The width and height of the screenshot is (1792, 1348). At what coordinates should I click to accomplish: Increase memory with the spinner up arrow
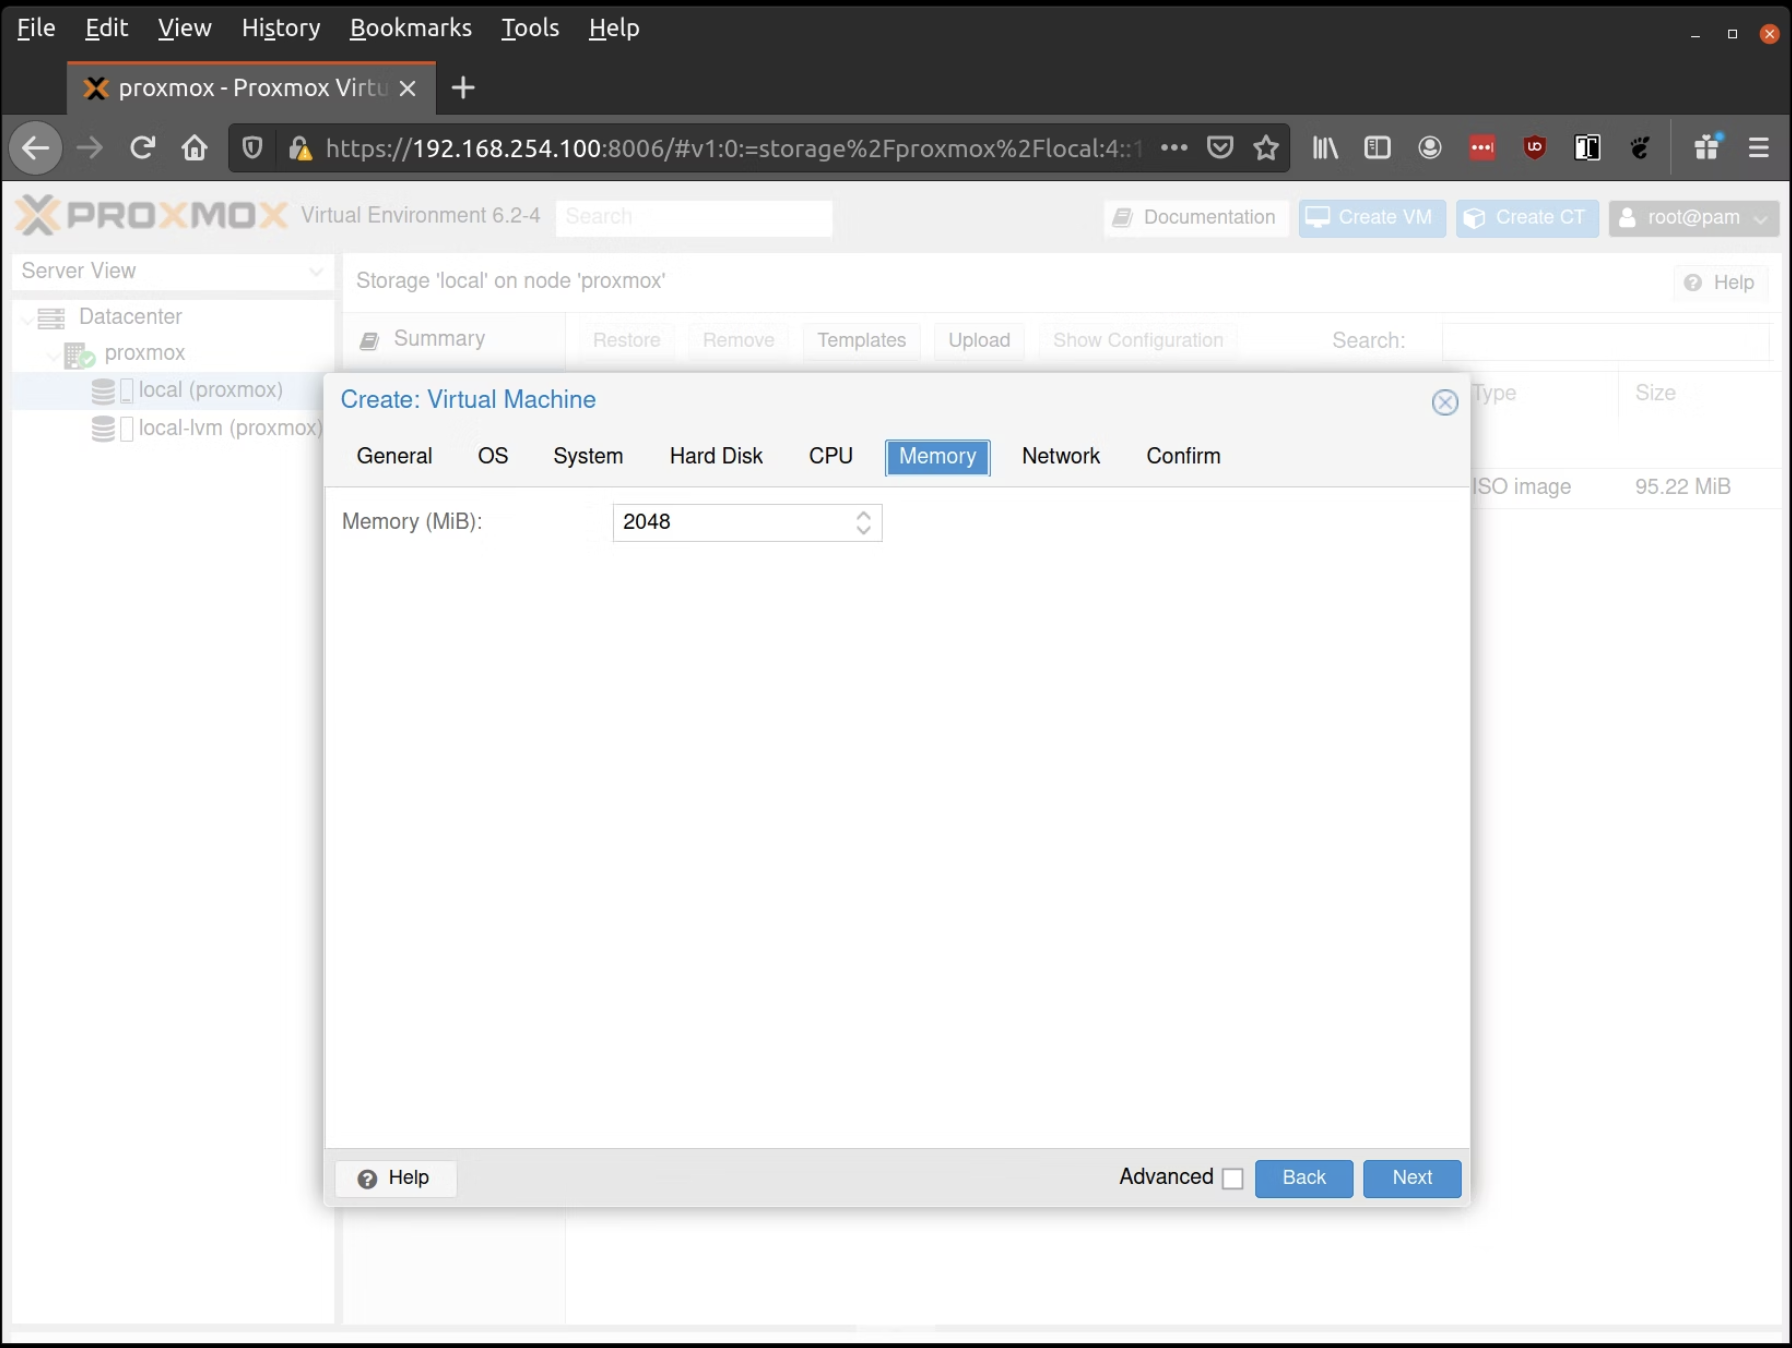click(863, 514)
